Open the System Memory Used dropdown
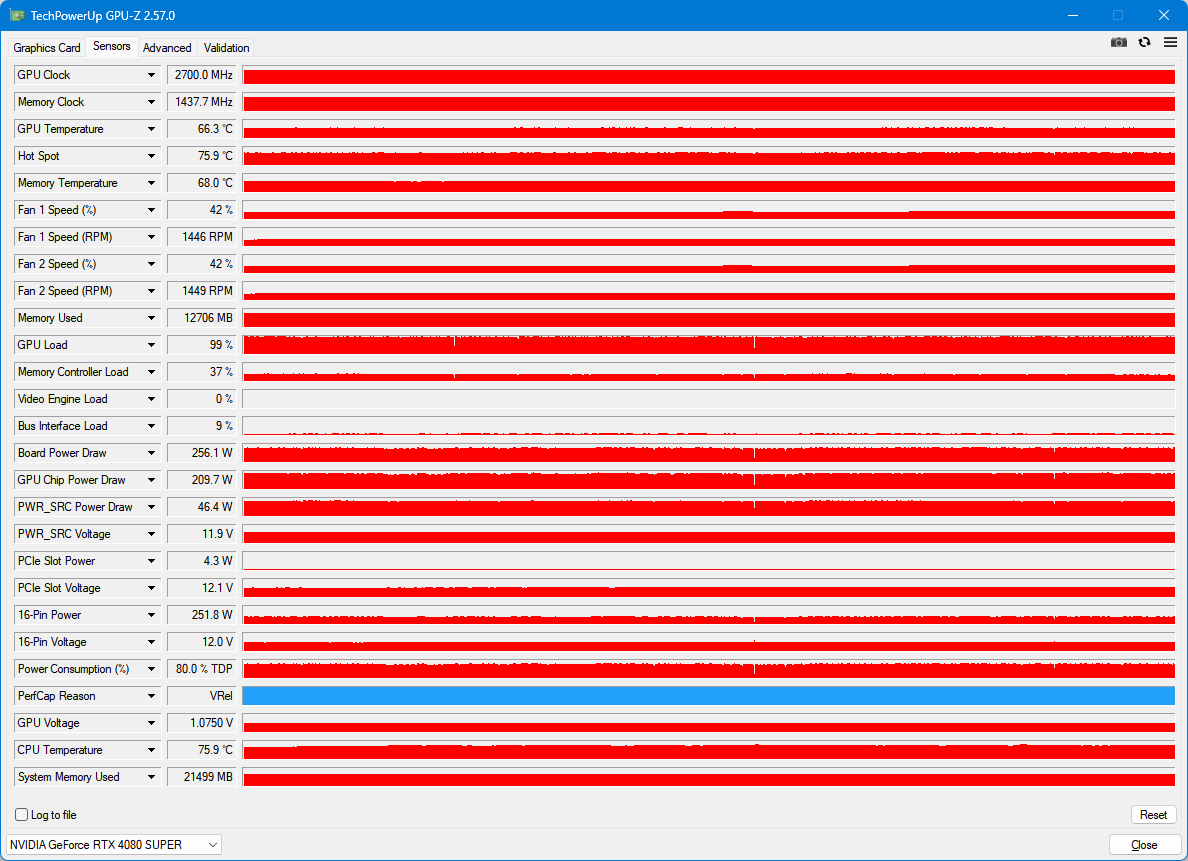1188x861 pixels. pyautogui.click(x=88, y=777)
